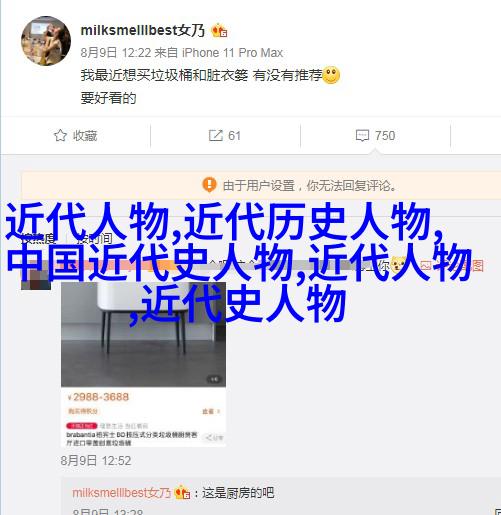Switch to the 按时间 sorting tab
This screenshot has width=501, height=515.
click(x=94, y=238)
